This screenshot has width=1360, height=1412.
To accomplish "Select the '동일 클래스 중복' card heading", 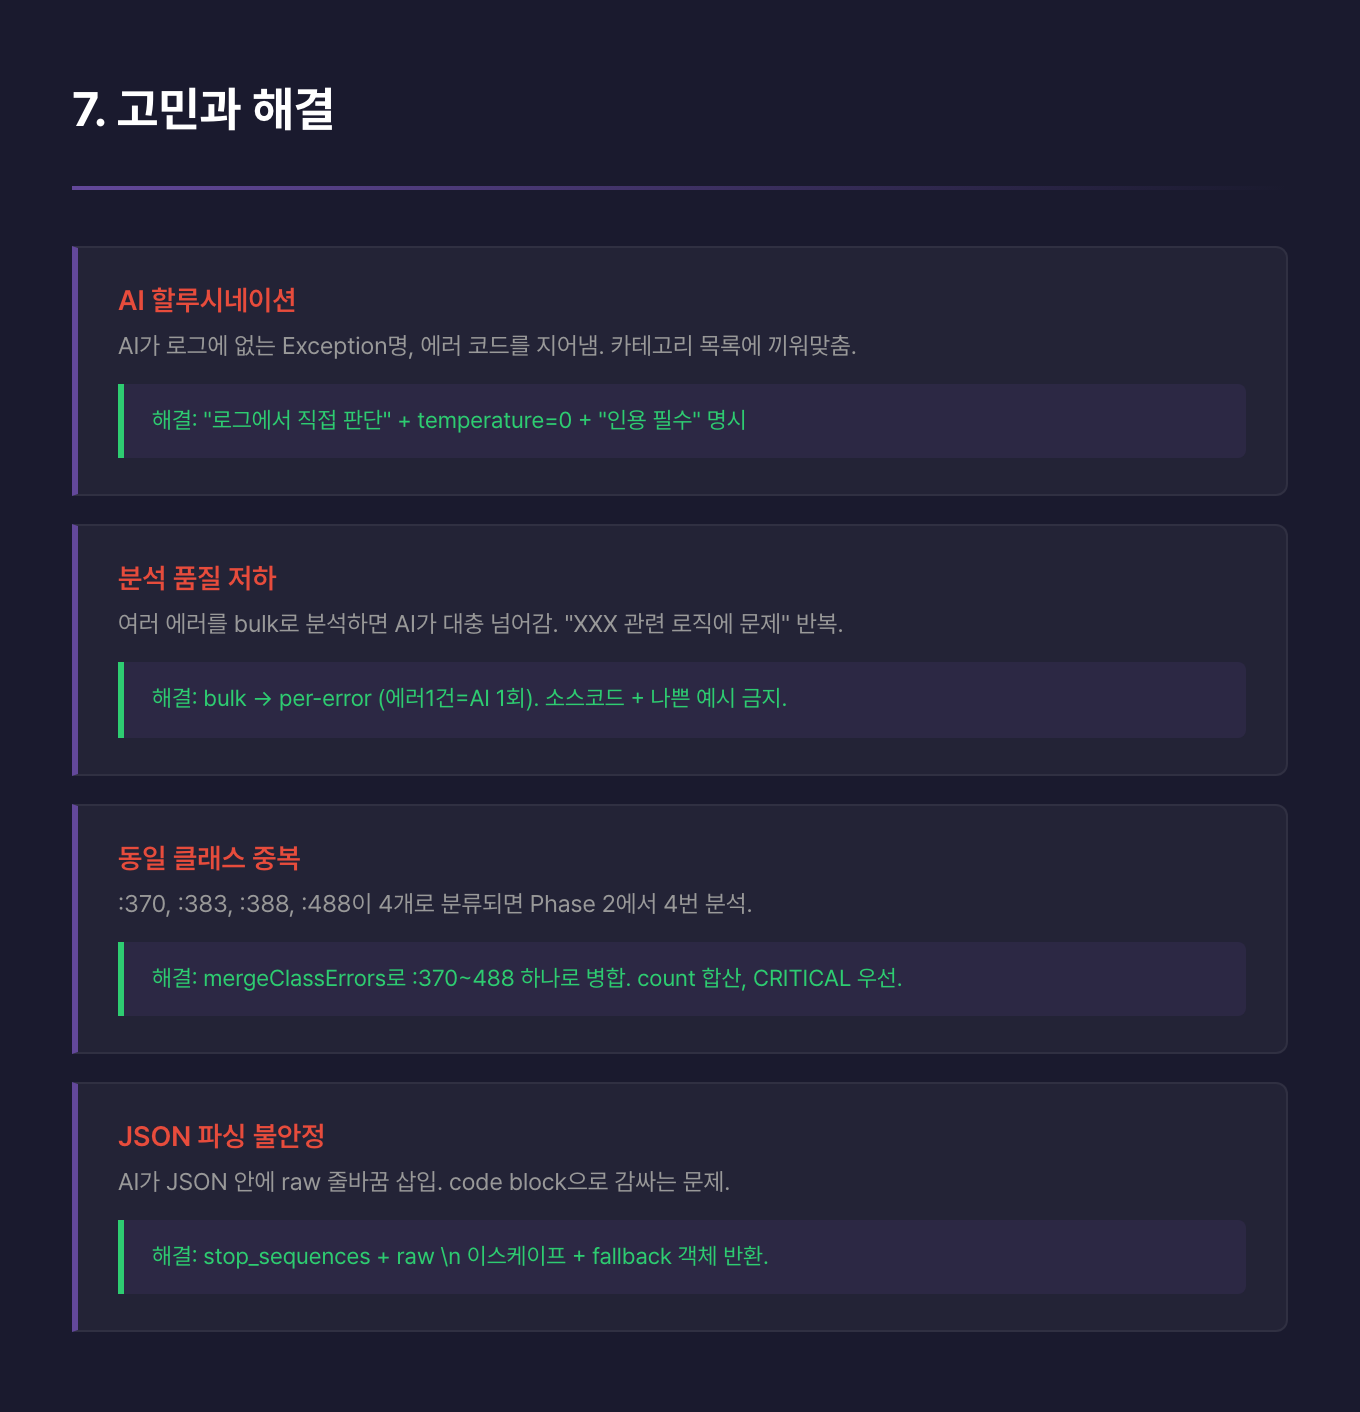I will coord(209,858).
